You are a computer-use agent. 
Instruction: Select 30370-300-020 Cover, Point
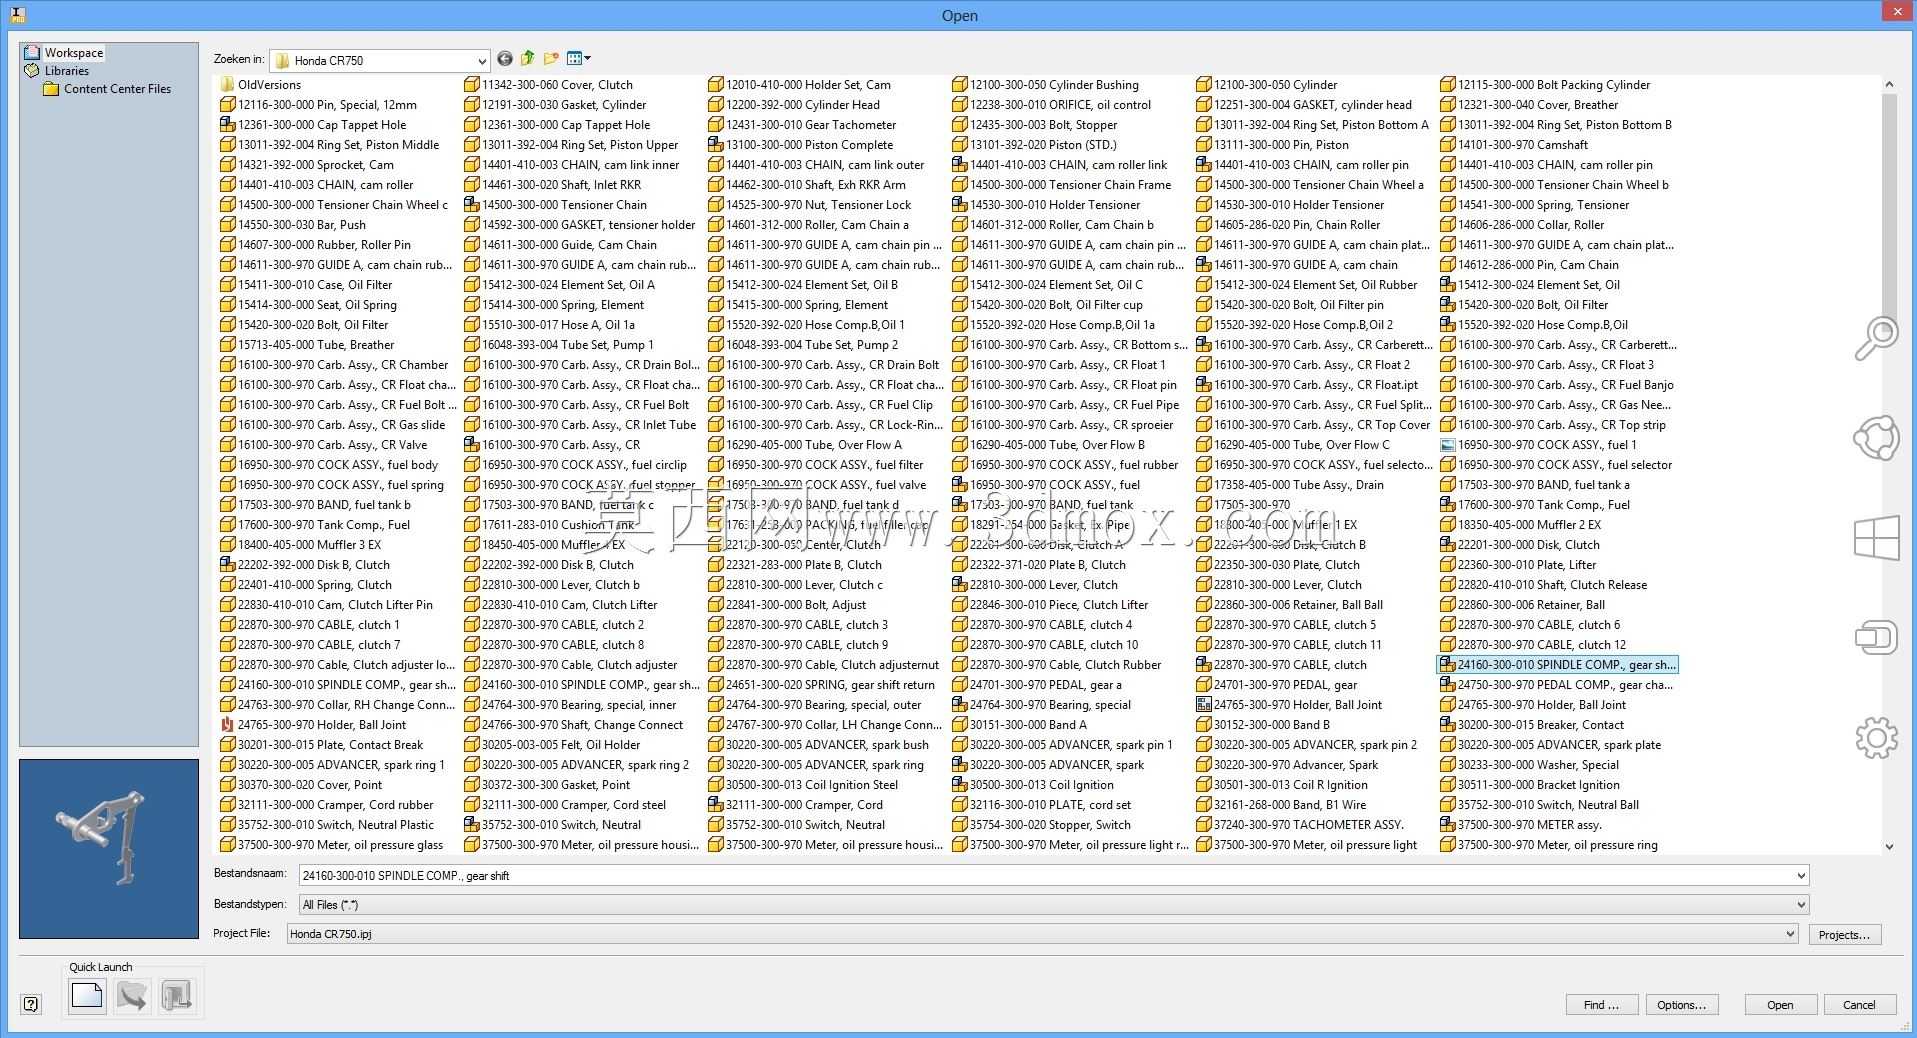[x=310, y=785]
